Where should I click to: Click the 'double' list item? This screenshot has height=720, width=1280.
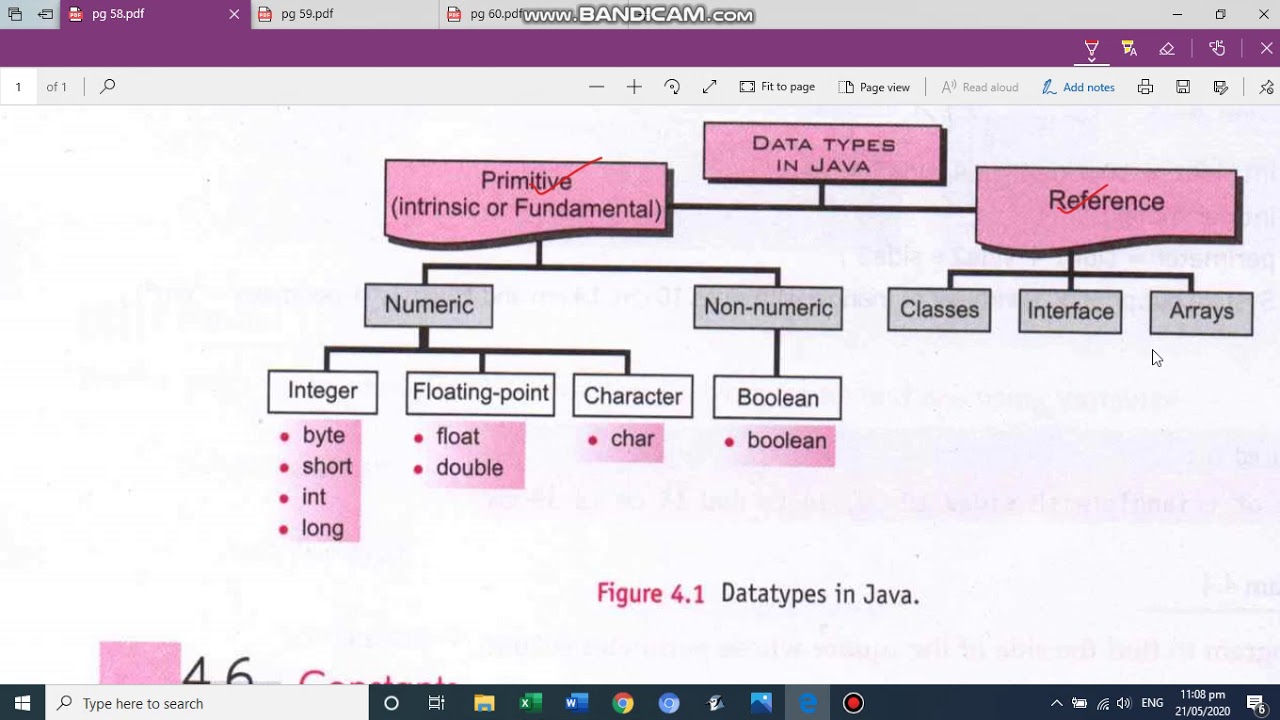468,468
